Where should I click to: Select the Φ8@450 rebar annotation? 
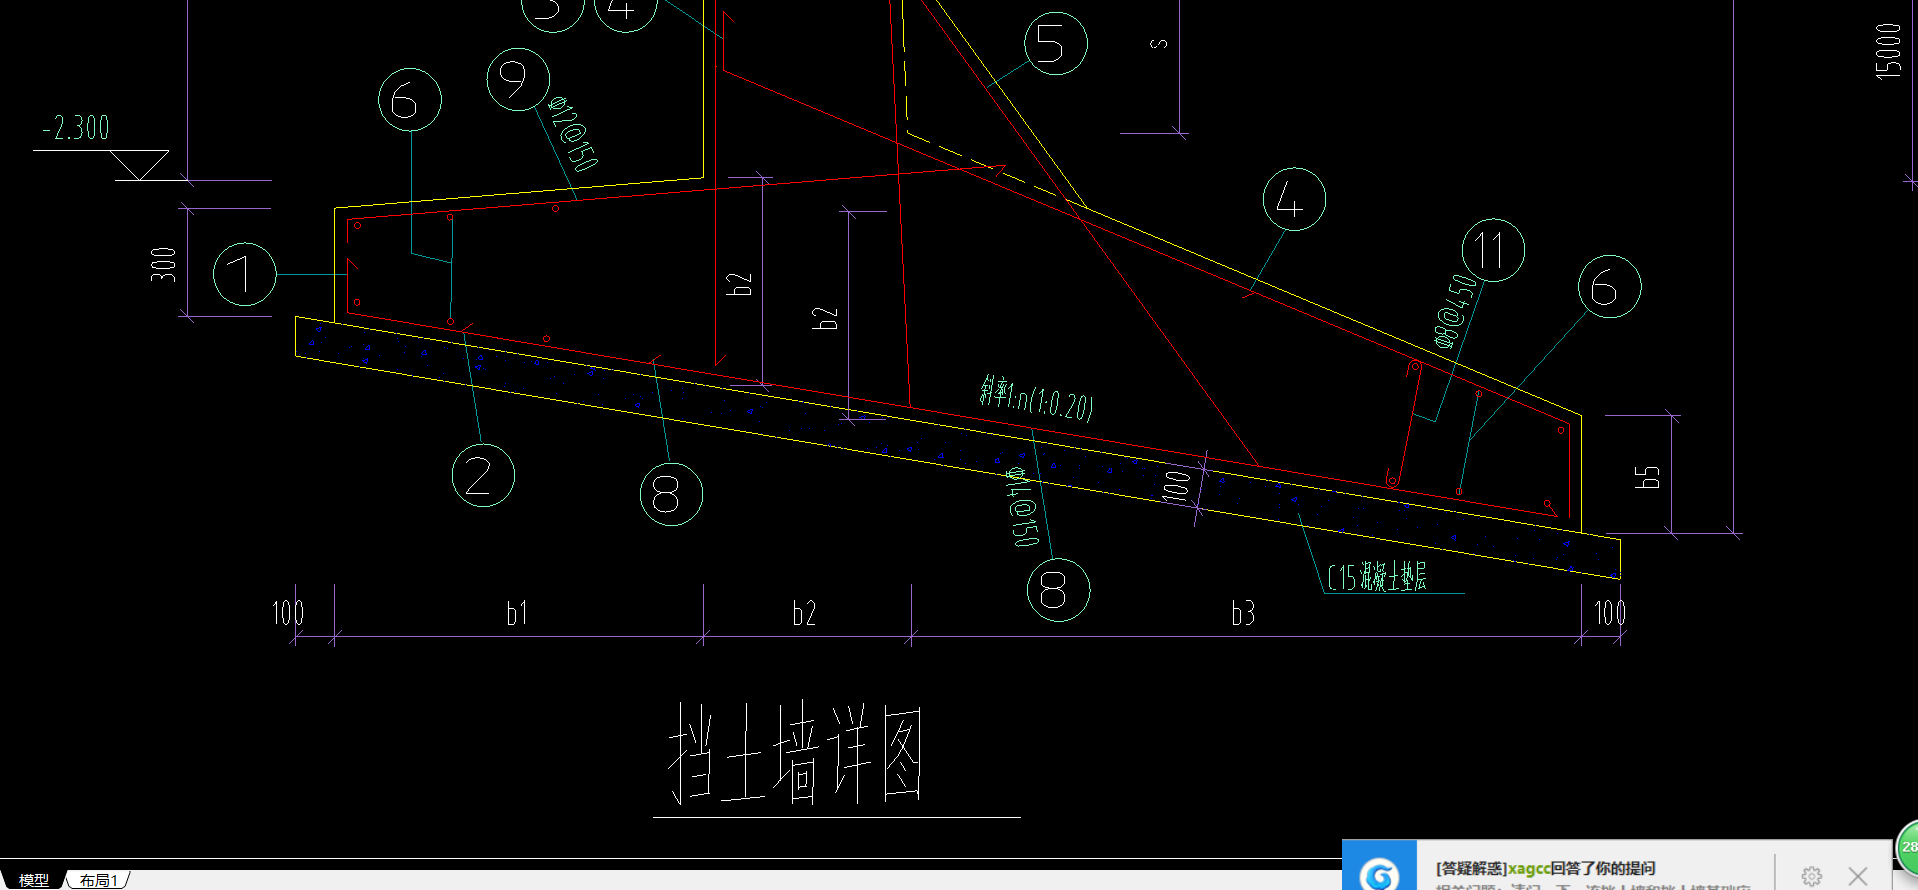pos(1456,311)
